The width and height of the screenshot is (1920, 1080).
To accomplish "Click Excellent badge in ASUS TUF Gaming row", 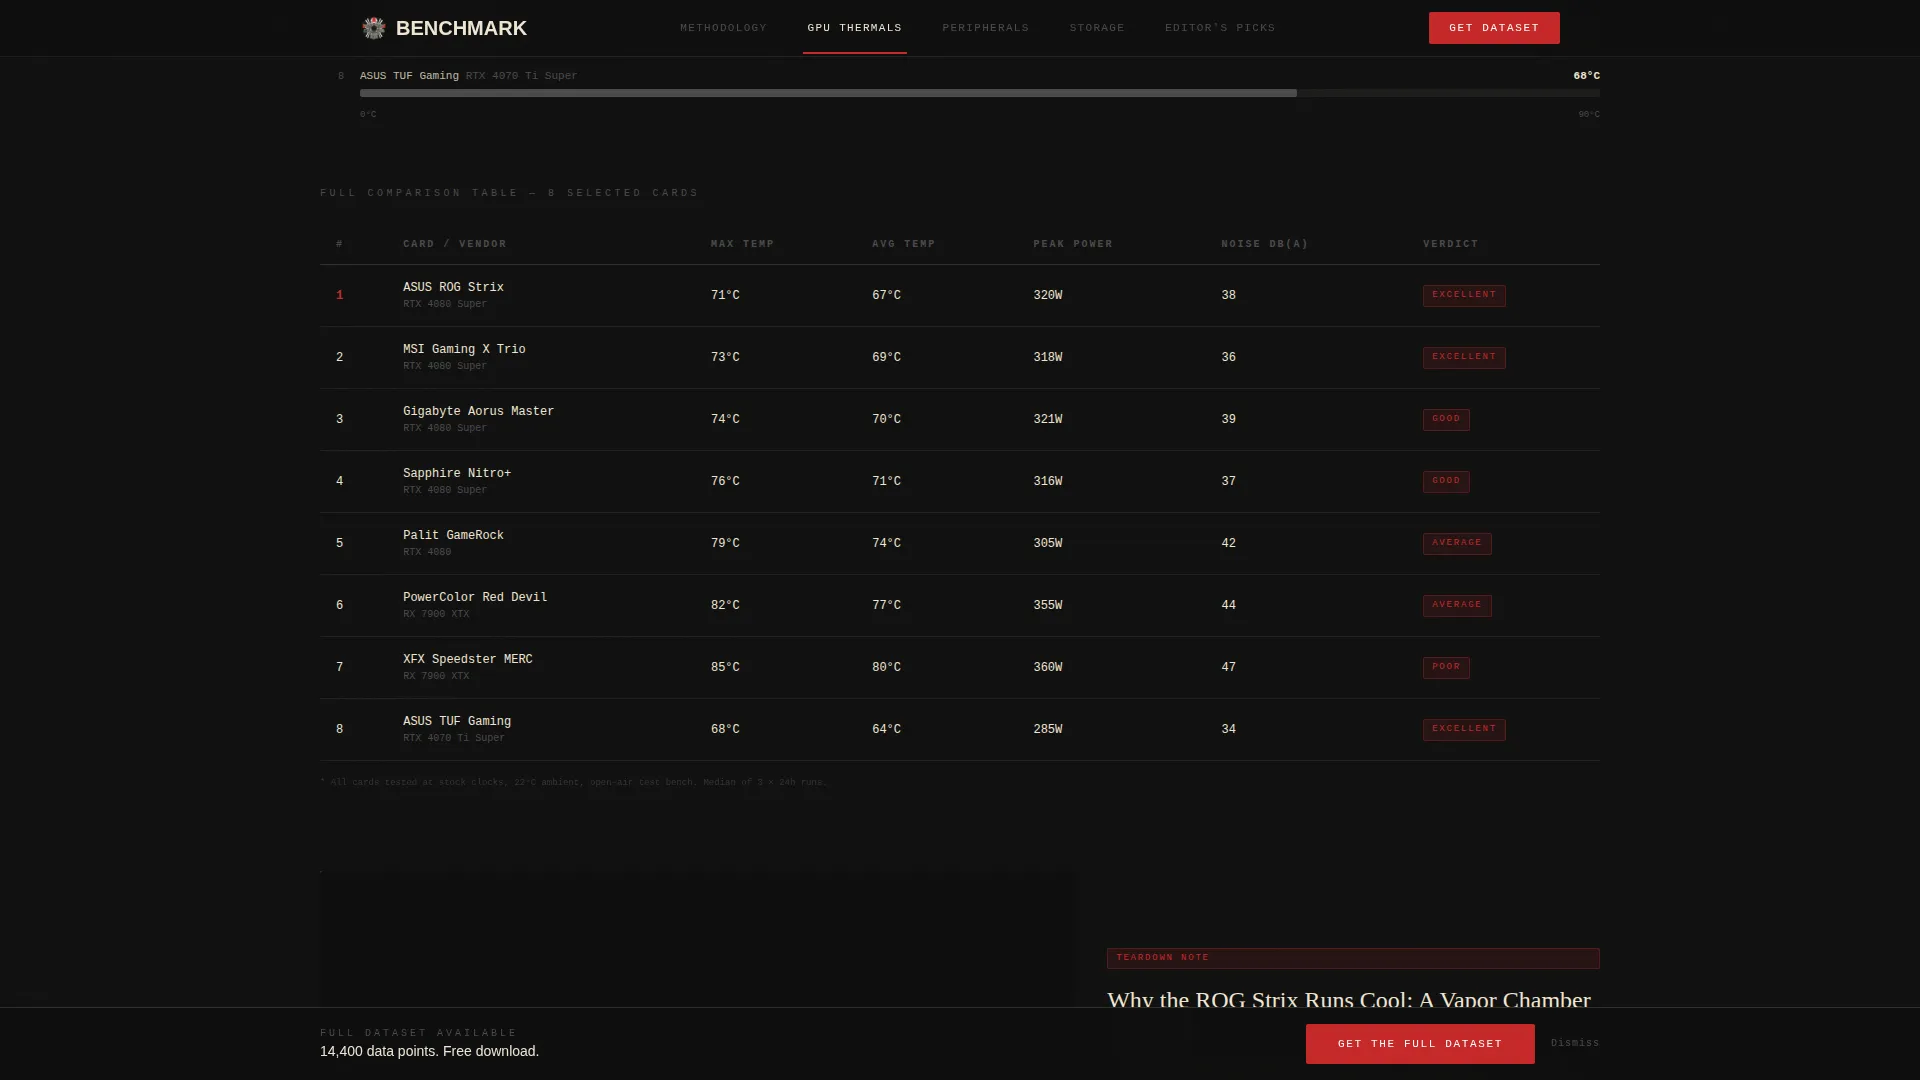I will [x=1464, y=729].
